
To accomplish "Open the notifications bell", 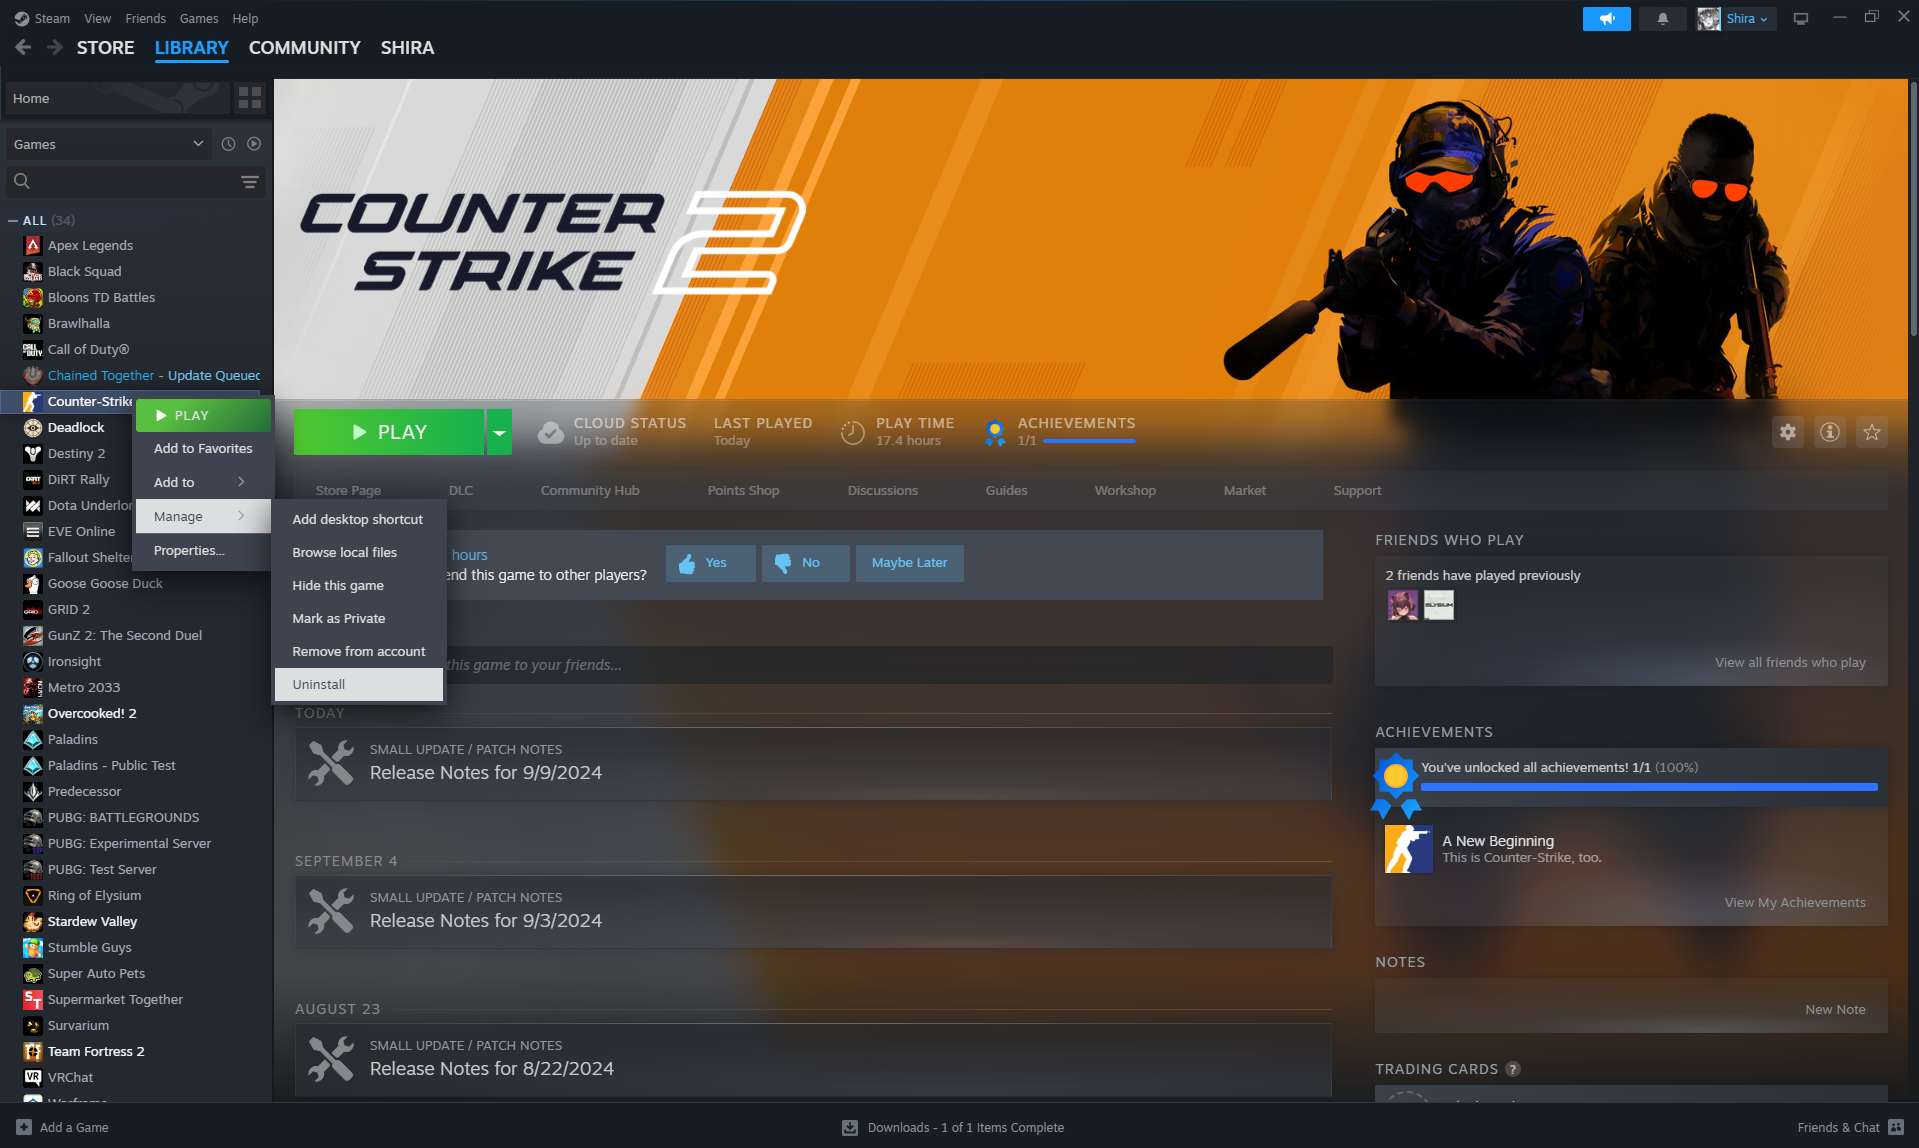I will 1662,18.
